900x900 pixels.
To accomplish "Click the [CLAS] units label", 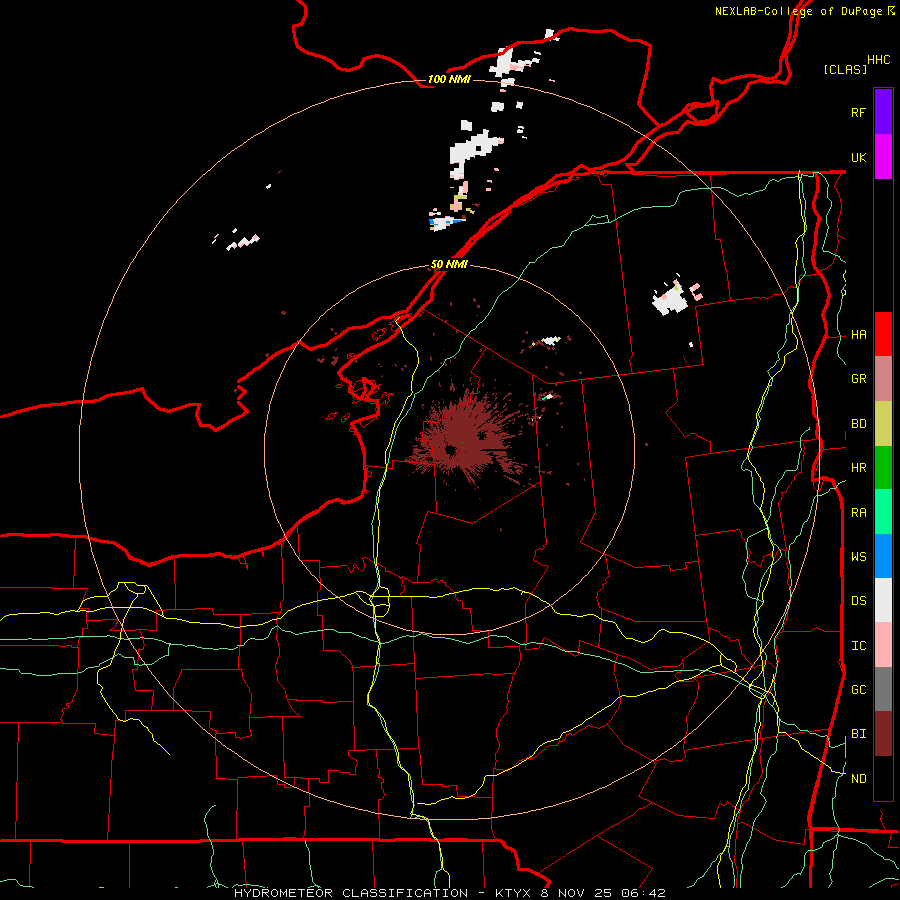I will [x=845, y=69].
